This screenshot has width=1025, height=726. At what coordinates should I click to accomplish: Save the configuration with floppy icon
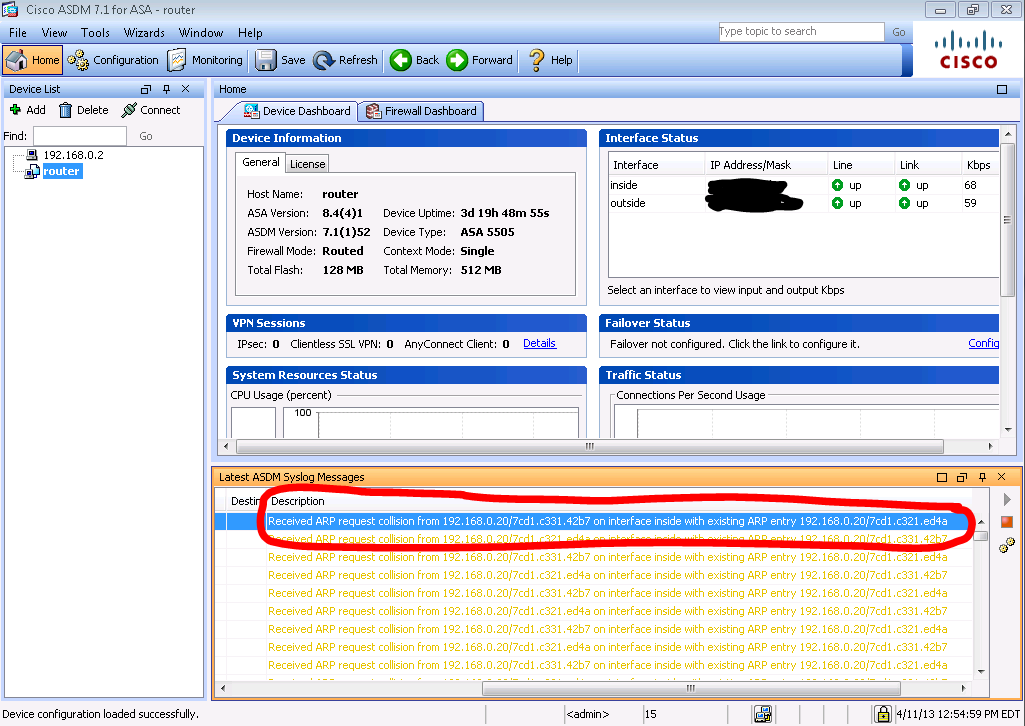pyautogui.click(x=280, y=60)
